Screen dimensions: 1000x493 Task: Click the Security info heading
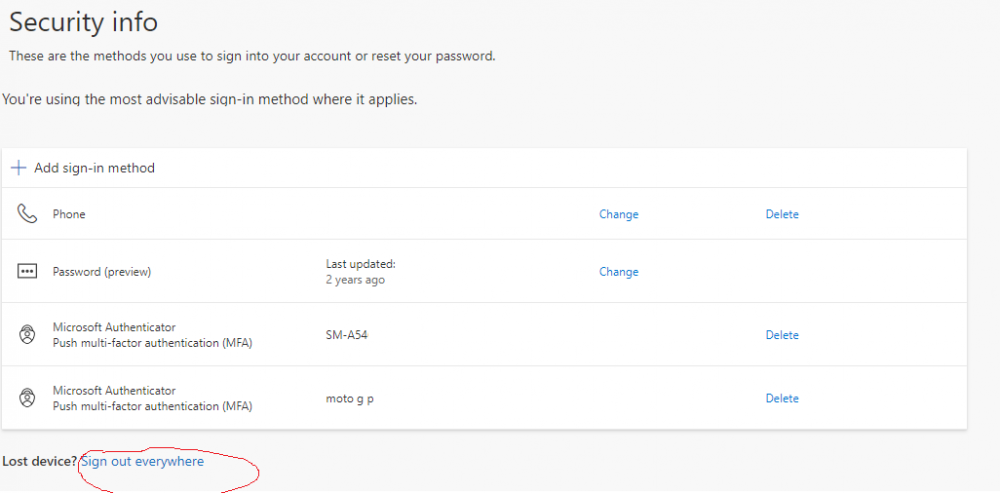(x=84, y=22)
